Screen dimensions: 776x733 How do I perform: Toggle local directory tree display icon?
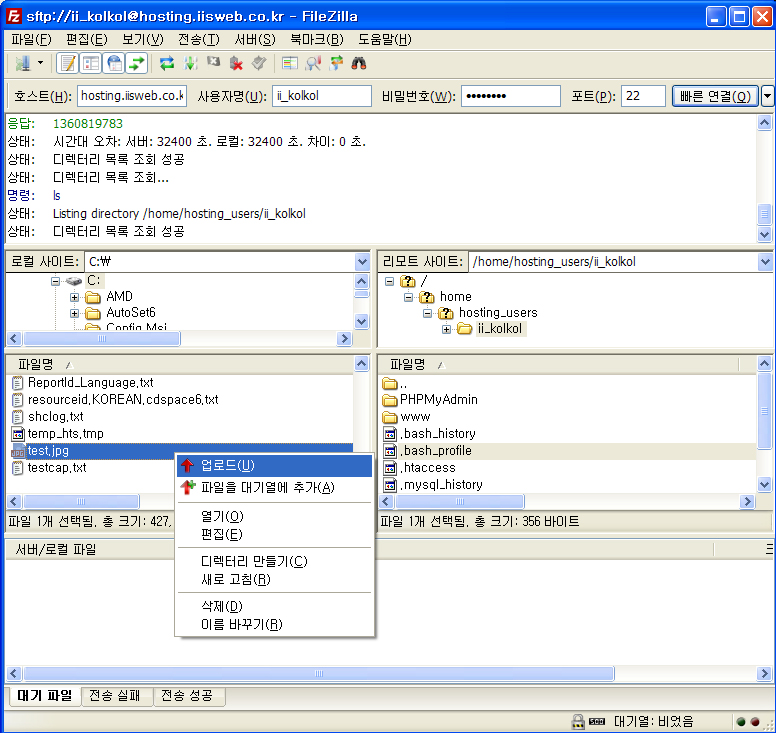pos(91,64)
